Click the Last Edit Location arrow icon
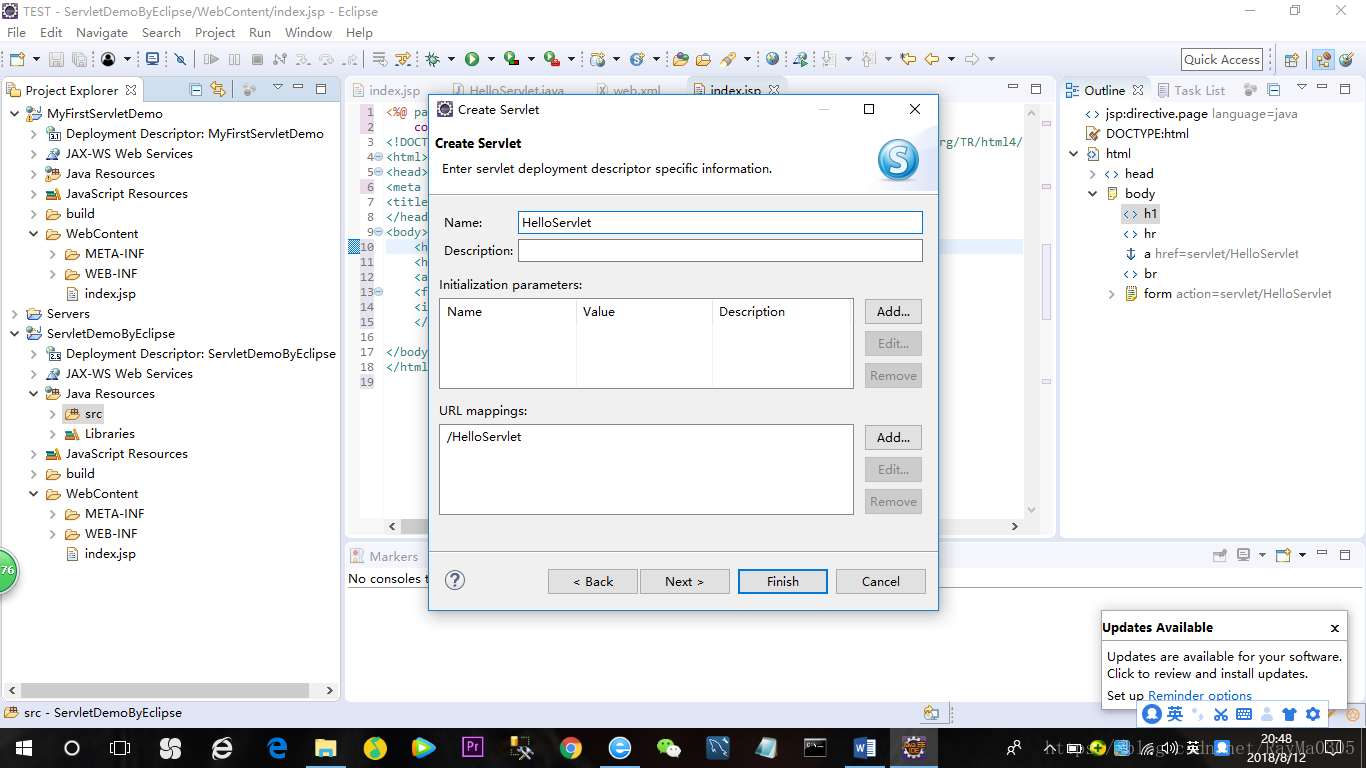This screenshot has height=768, width=1366. pyautogui.click(x=908, y=59)
